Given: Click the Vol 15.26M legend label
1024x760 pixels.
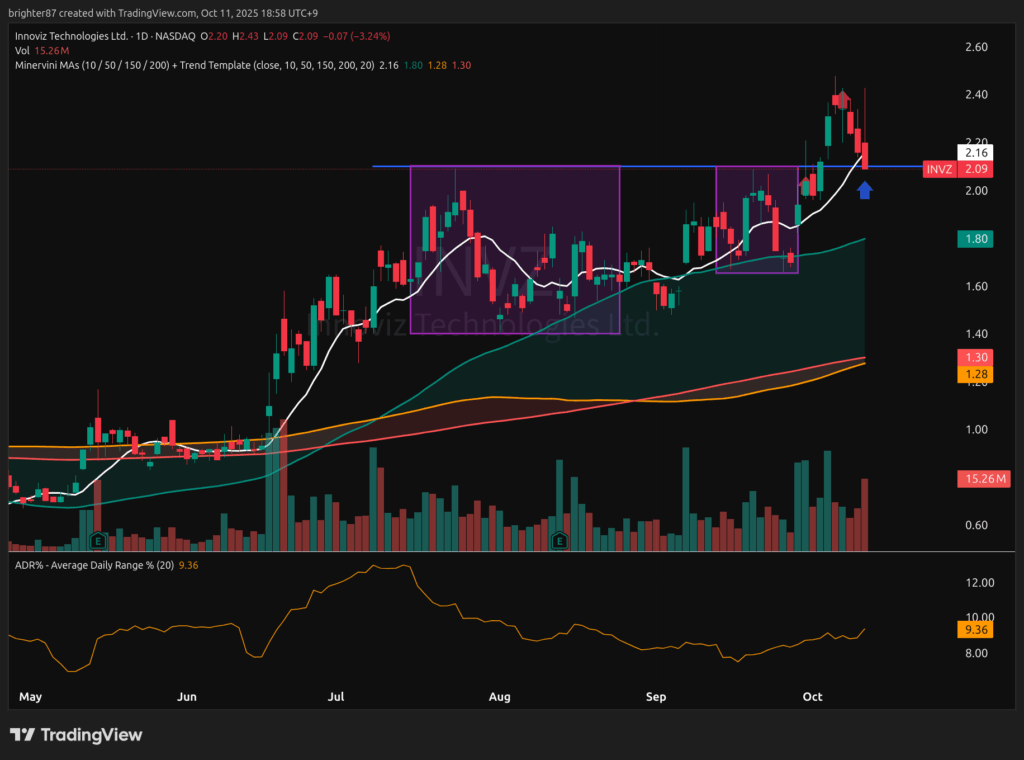Looking at the screenshot, I should (x=41, y=50).
